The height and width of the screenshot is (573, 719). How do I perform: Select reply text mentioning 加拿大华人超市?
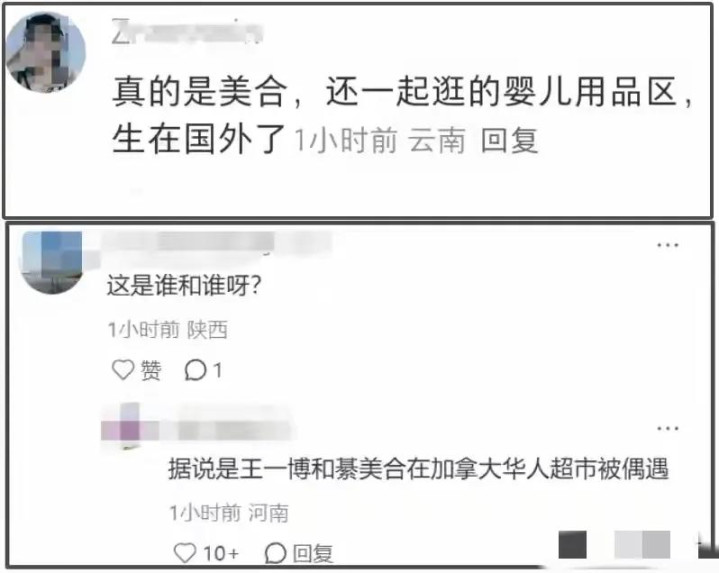[x=418, y=468]
